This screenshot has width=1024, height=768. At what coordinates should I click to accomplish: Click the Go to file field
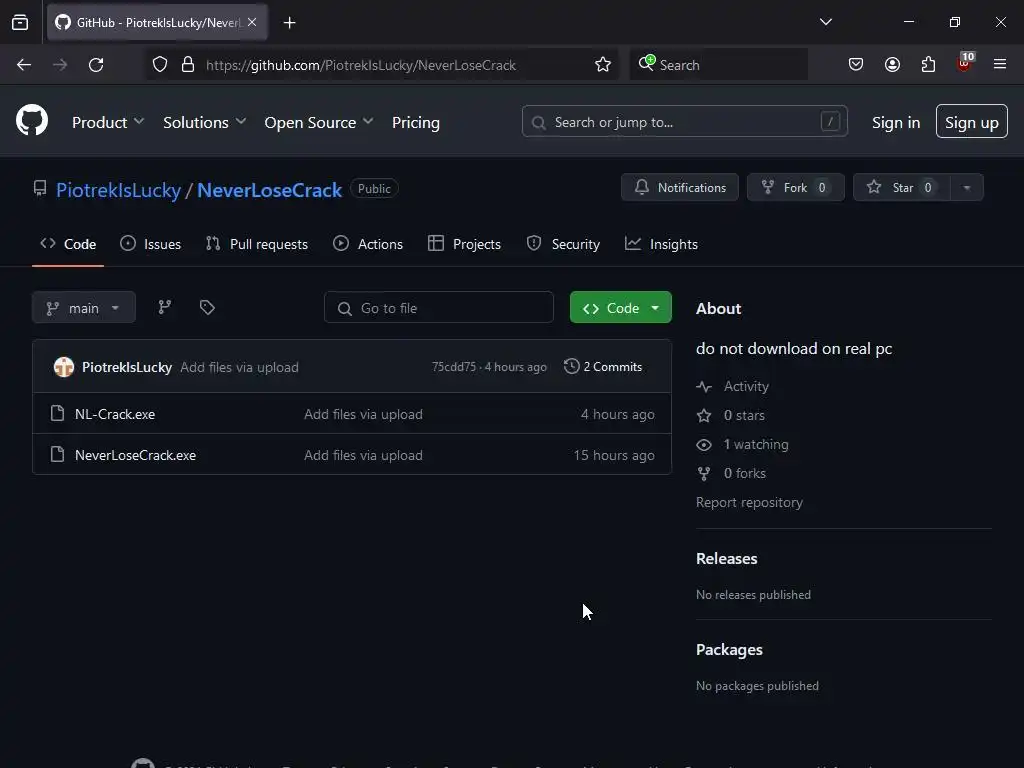click(439, 308)
